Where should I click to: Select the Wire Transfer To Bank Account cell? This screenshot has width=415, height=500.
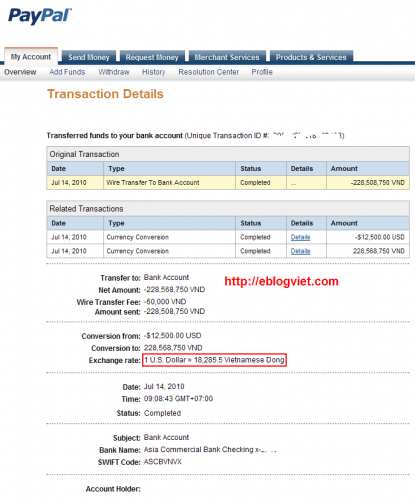click(169, 183)
